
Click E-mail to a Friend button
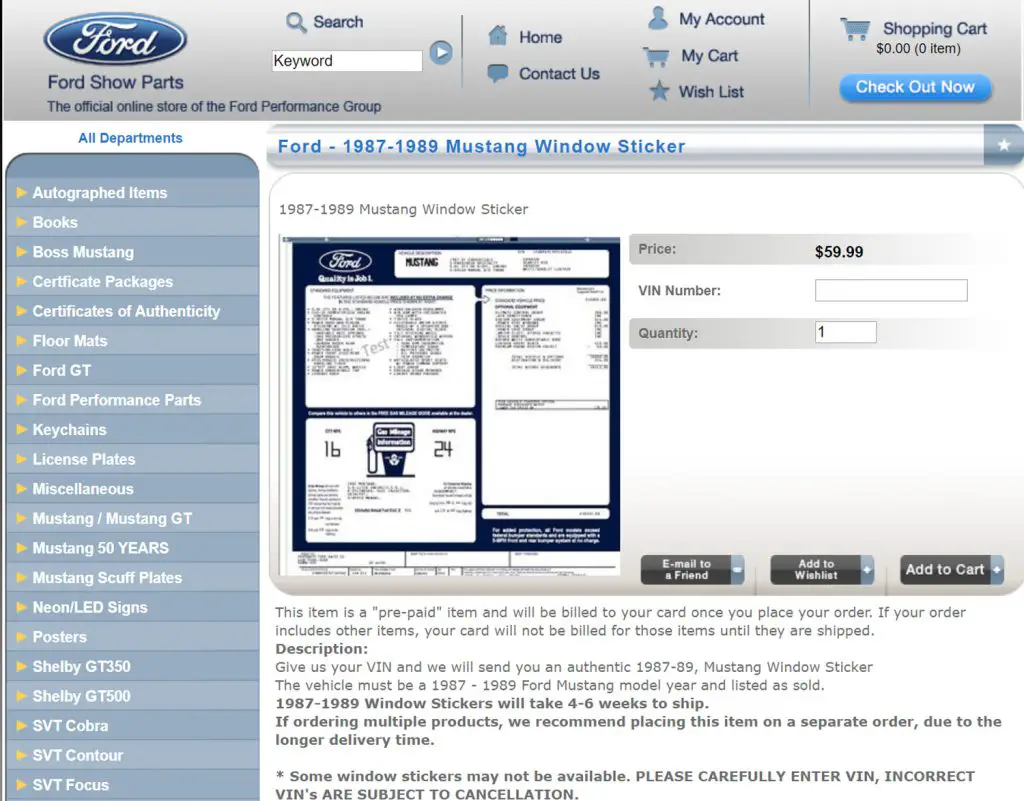pyautogui.click(x=692, y=569)
